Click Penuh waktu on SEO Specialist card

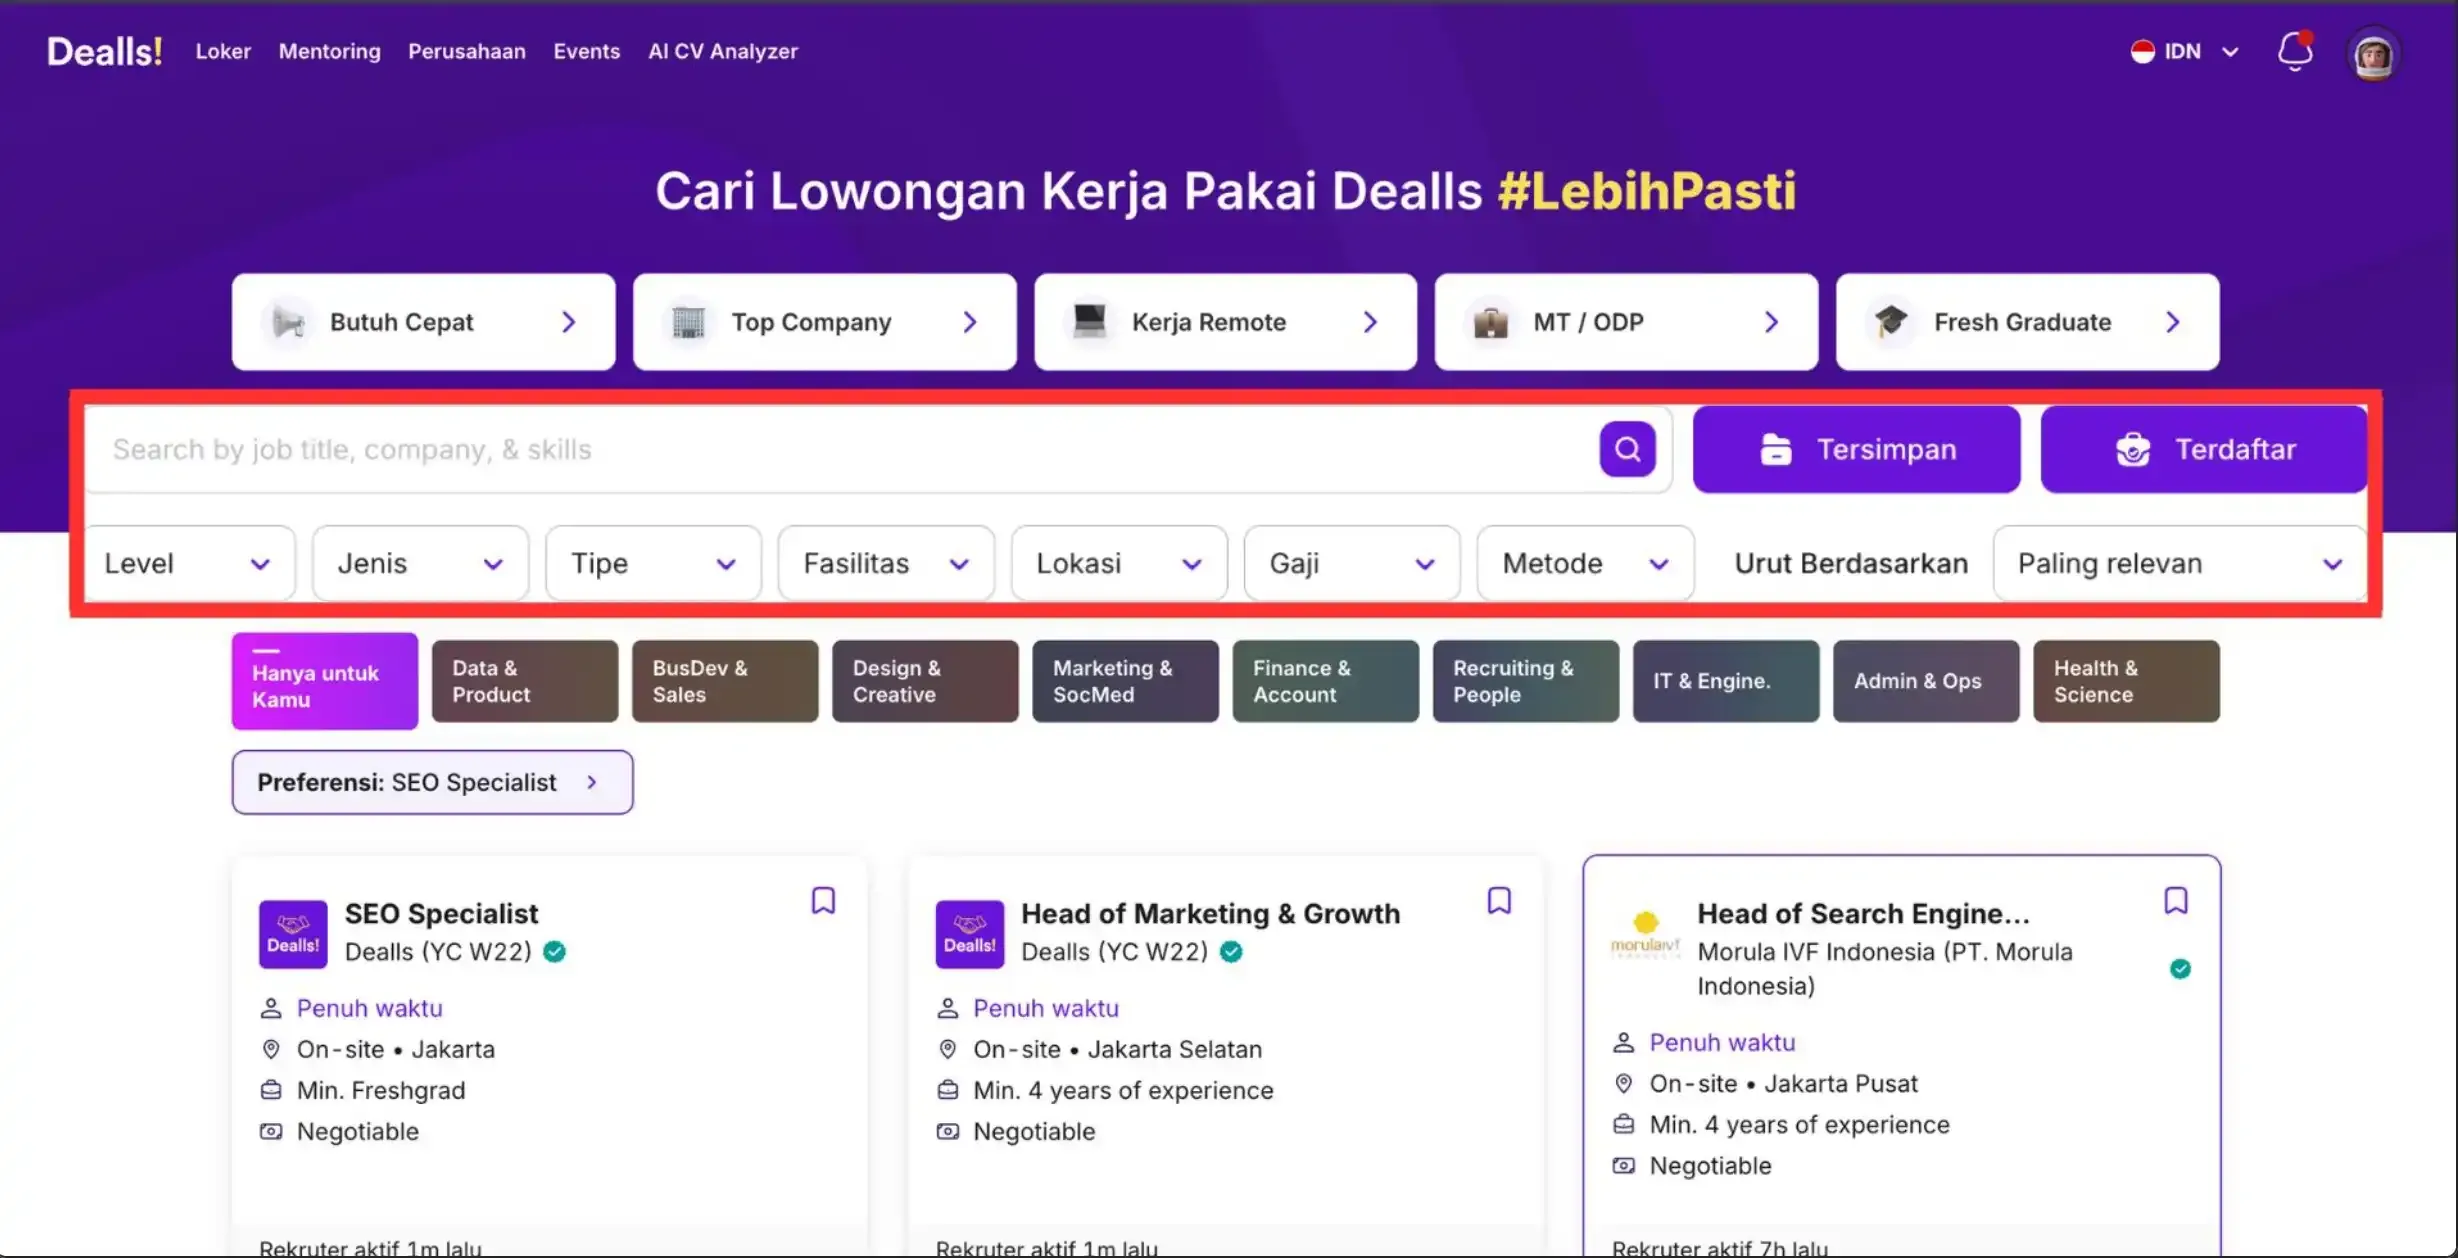click(369, 1008)
